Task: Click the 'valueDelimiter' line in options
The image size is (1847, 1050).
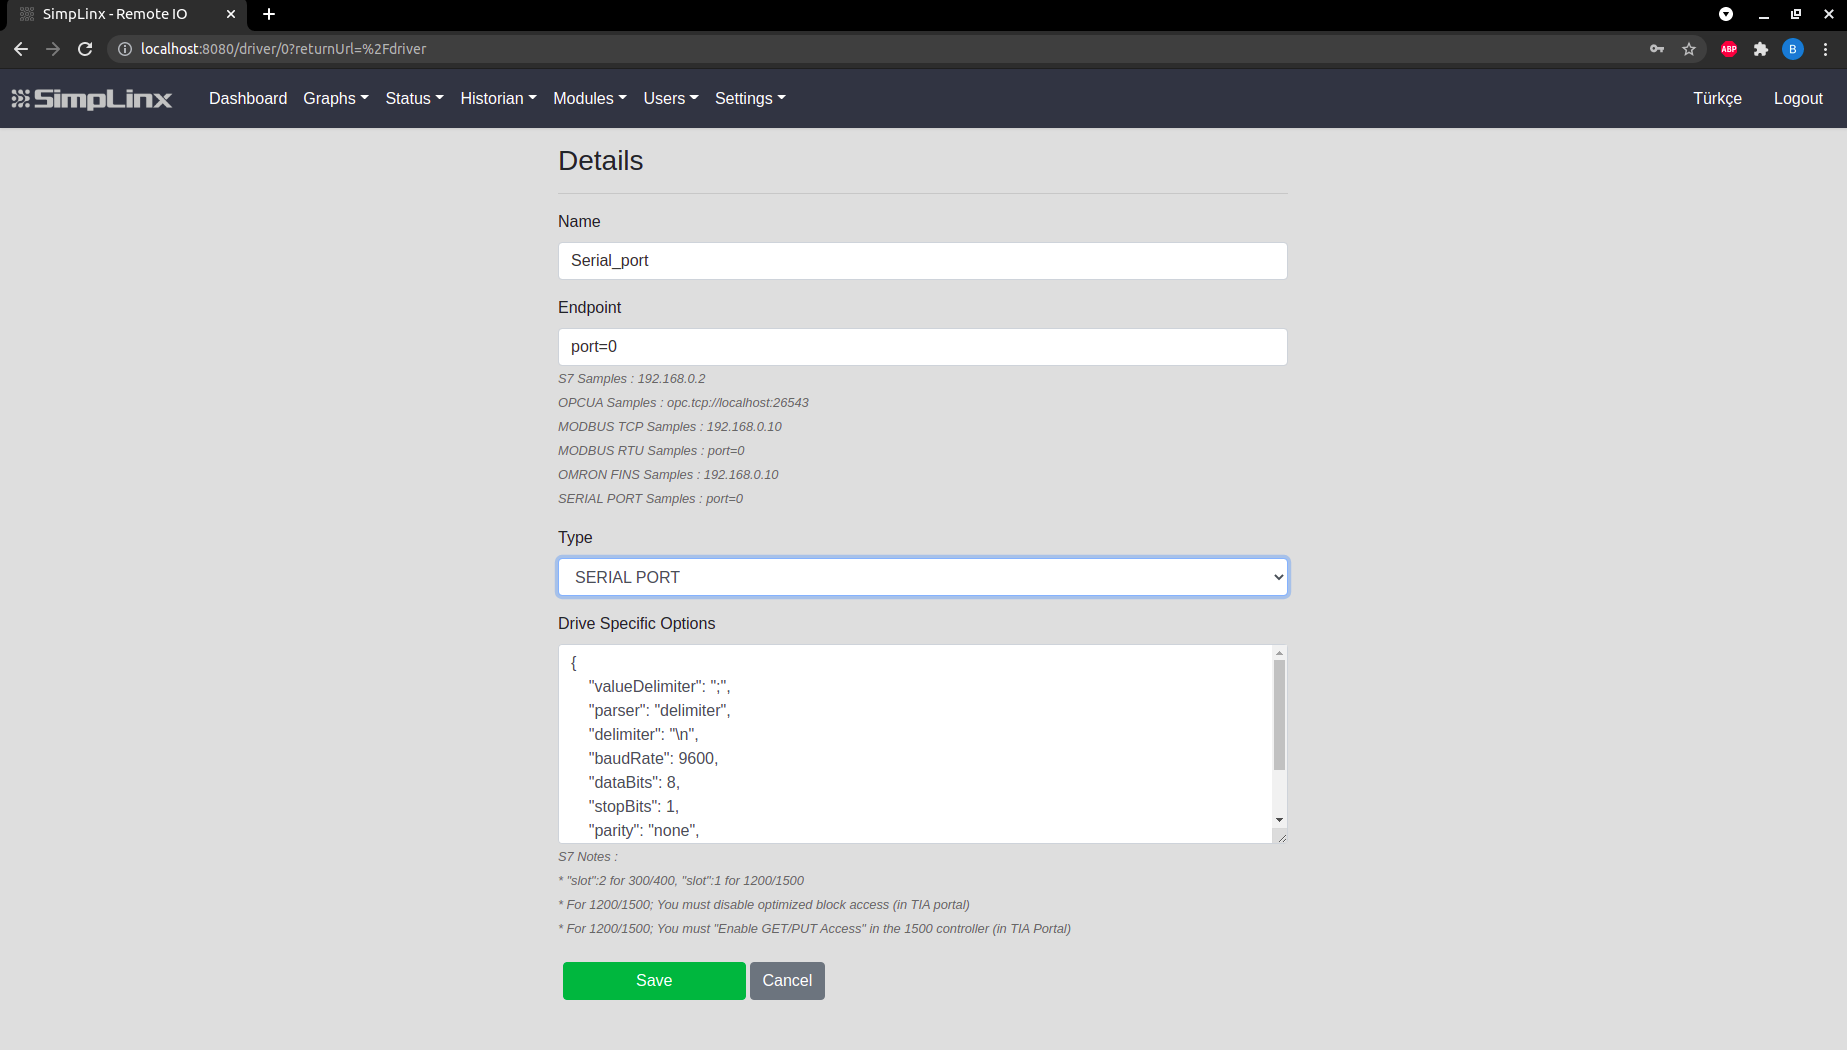Action: (x=659, y=687)
